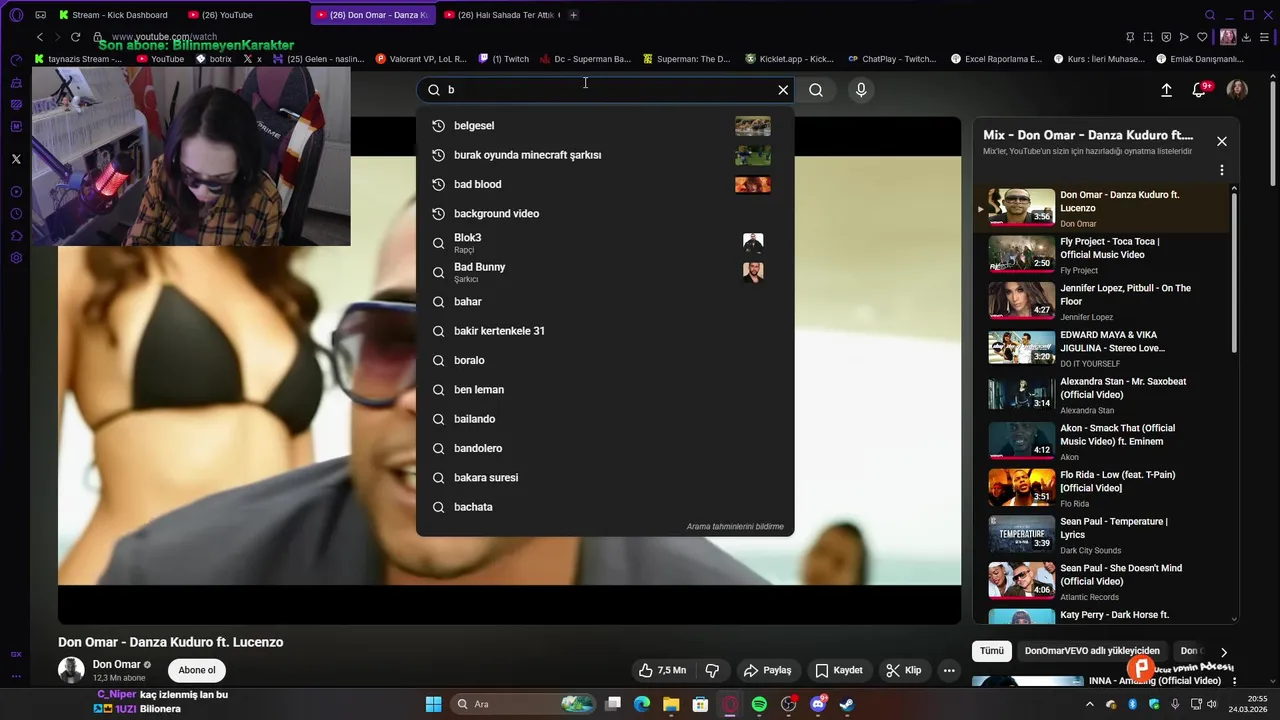The image size is (1280, 720).
Task: Like the Don Omar video
Action: click(662, 670)
